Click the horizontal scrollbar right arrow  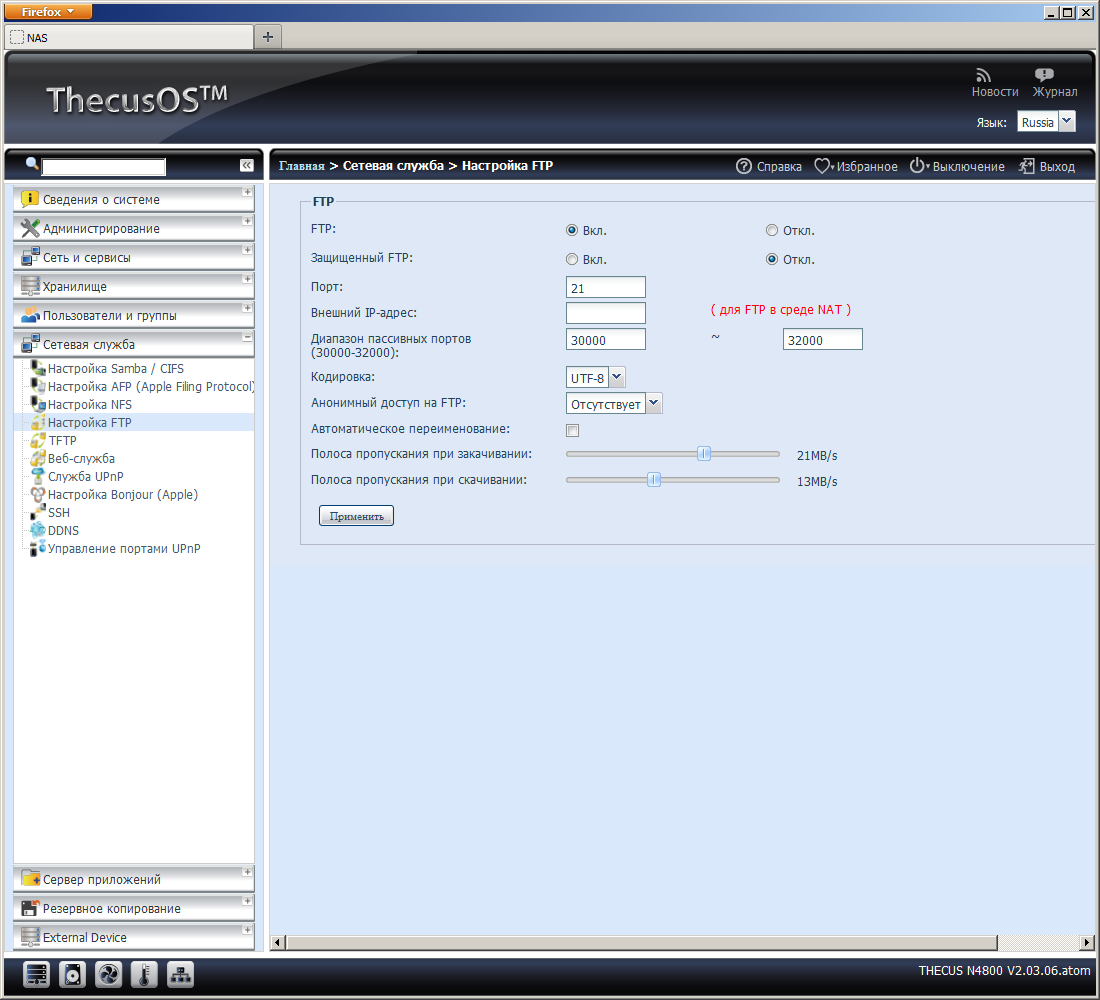click(1087, 942)
